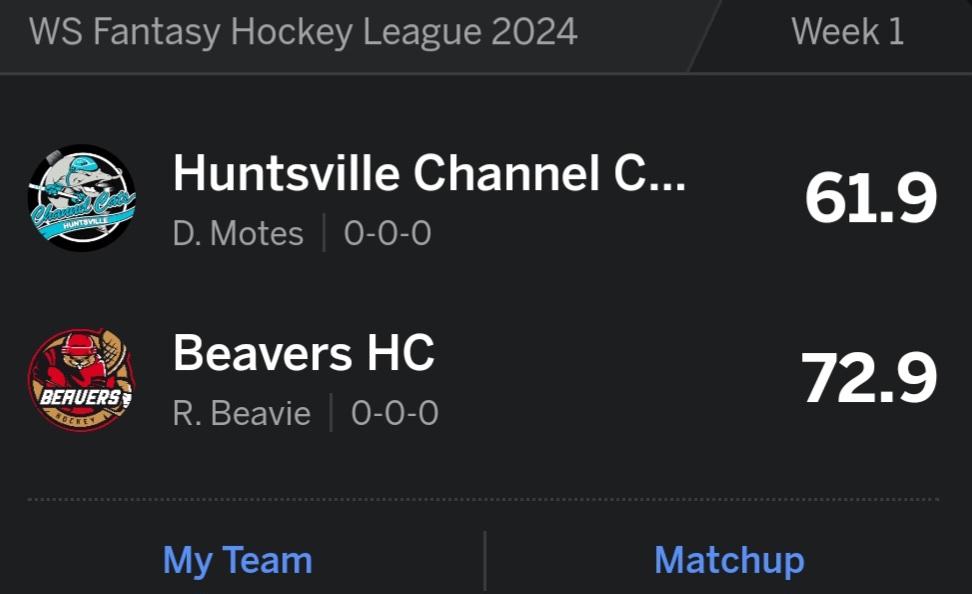This screenshot has height=594, width=972.
Task: Select the Week 1 tab
Action: click(847, 32)
